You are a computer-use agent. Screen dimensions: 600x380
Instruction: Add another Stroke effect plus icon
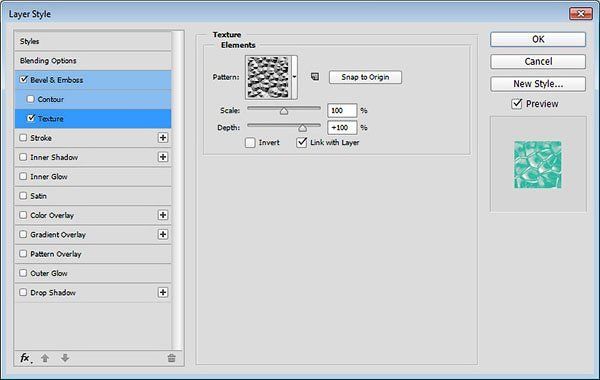tap(163, 138)
